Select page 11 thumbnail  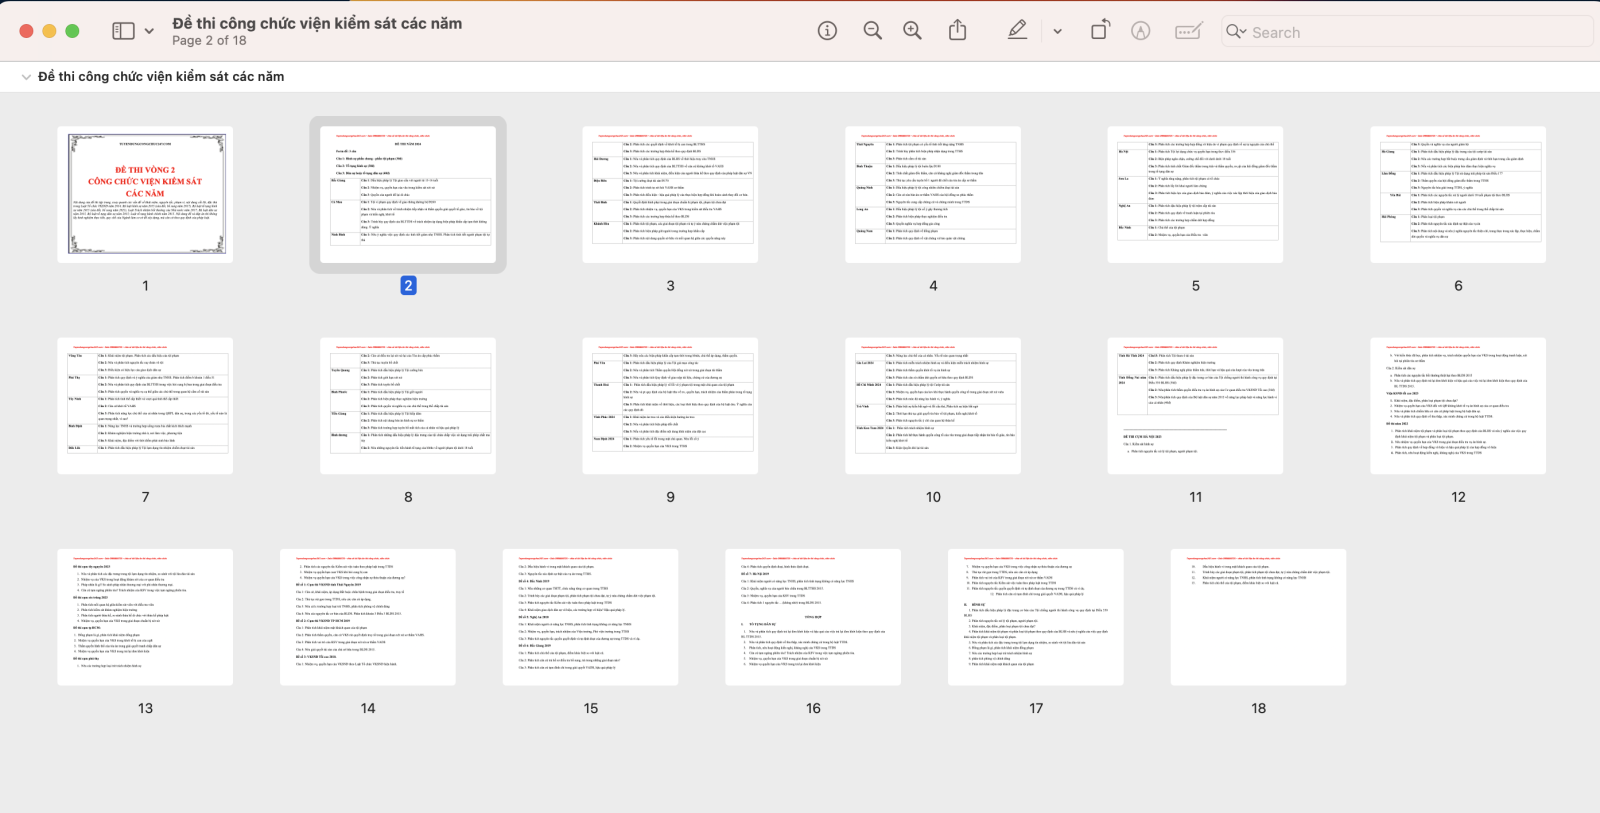coord(1195,406)
